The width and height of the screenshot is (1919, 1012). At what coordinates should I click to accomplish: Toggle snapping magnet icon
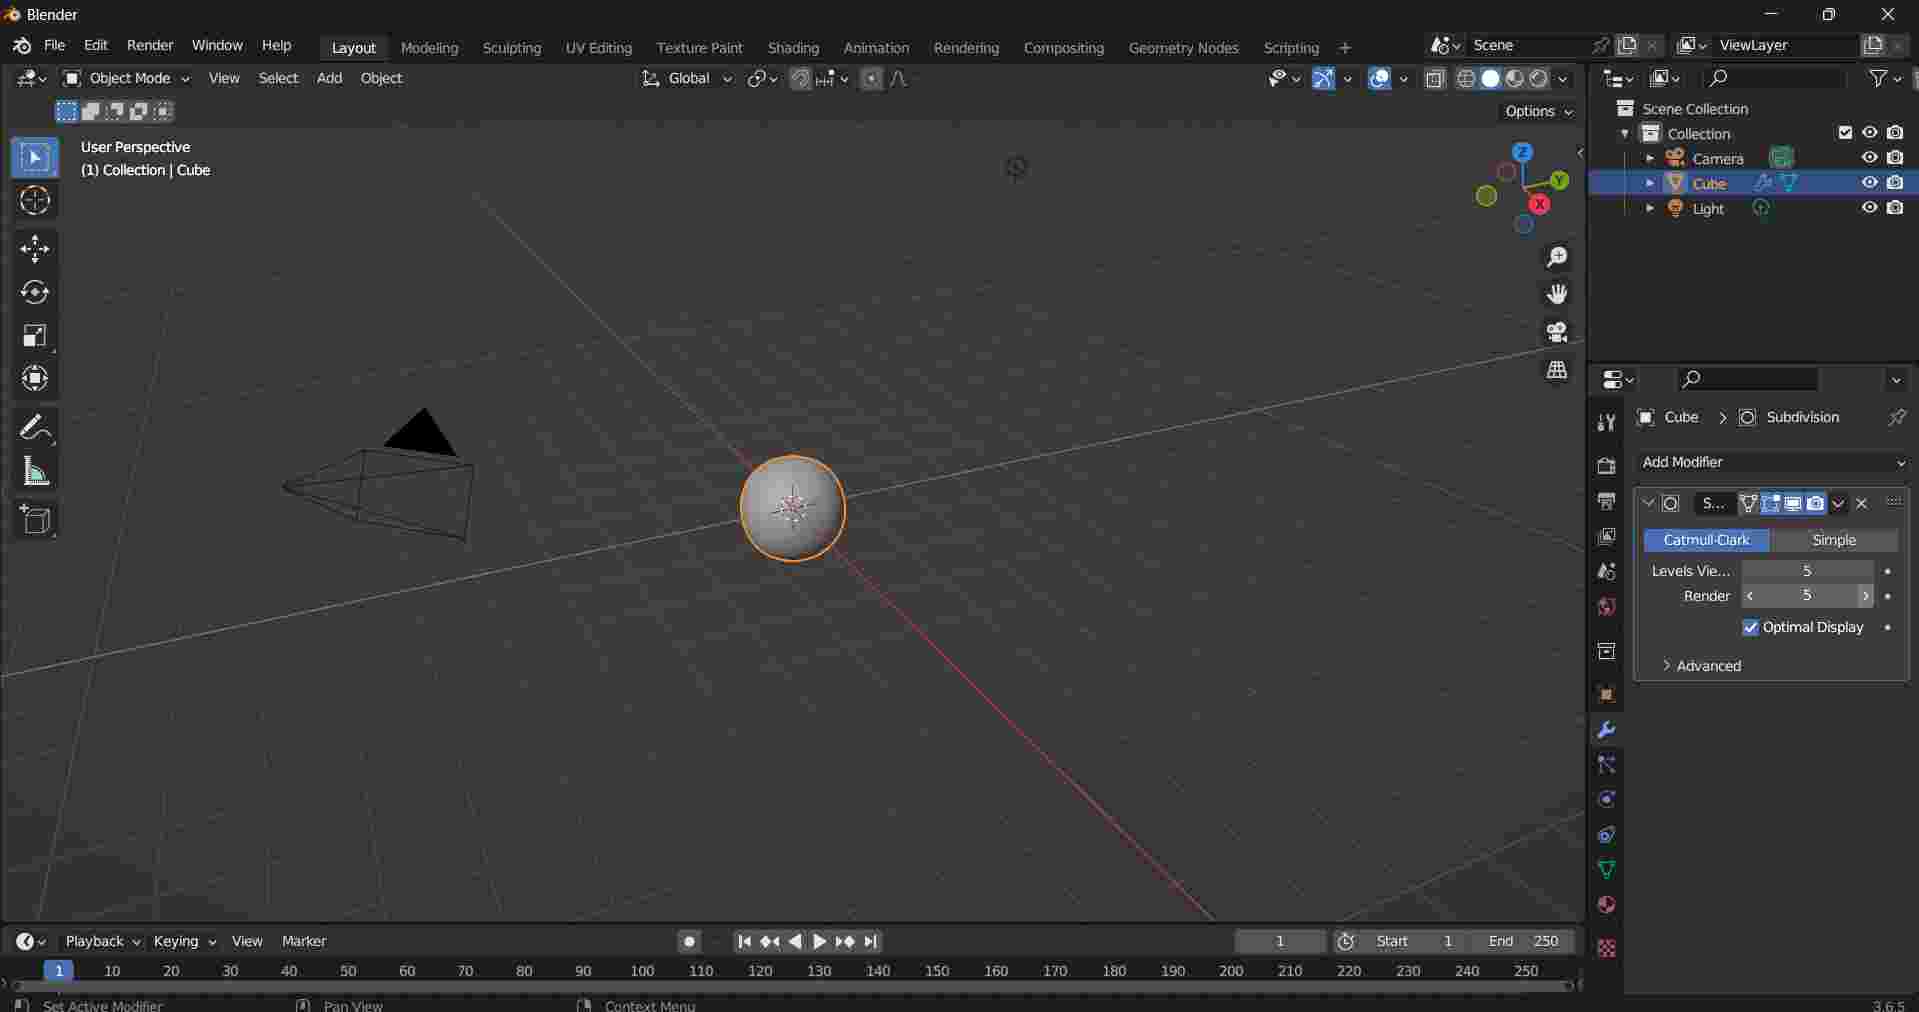(x=800, y=79)
